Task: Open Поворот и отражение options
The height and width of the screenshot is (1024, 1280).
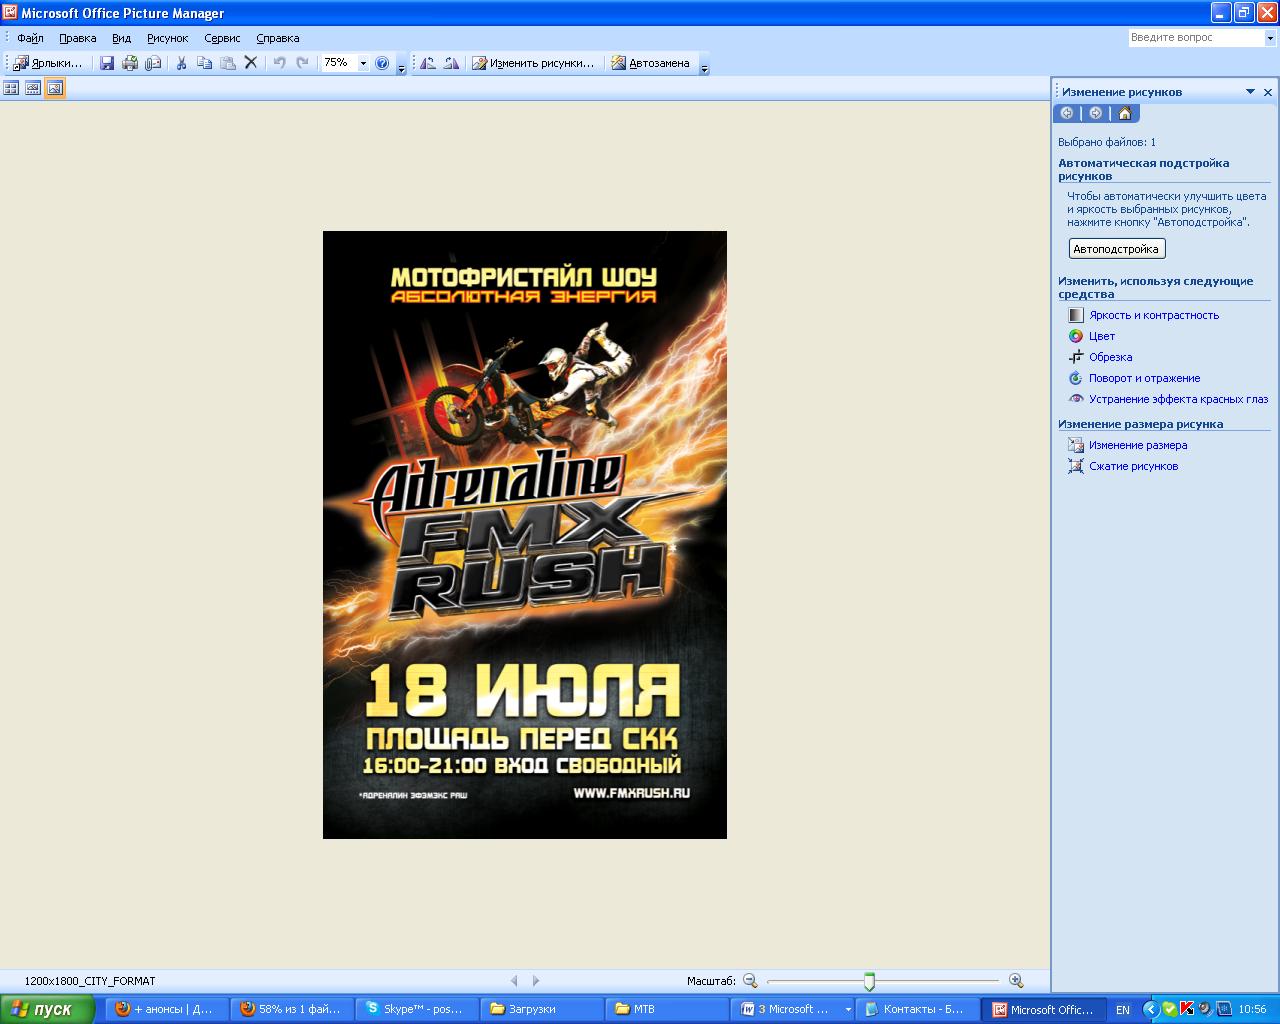Action: pos(1145,378)
